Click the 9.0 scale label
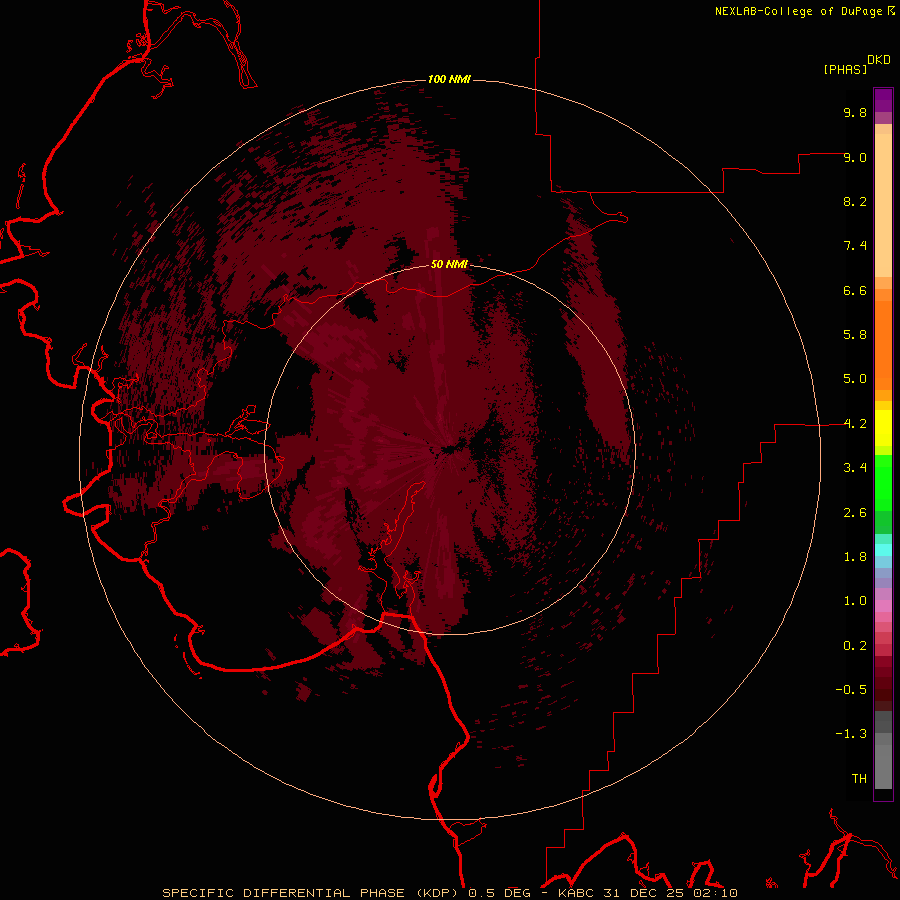Screen dimensions: 900x900 point(855,157)
